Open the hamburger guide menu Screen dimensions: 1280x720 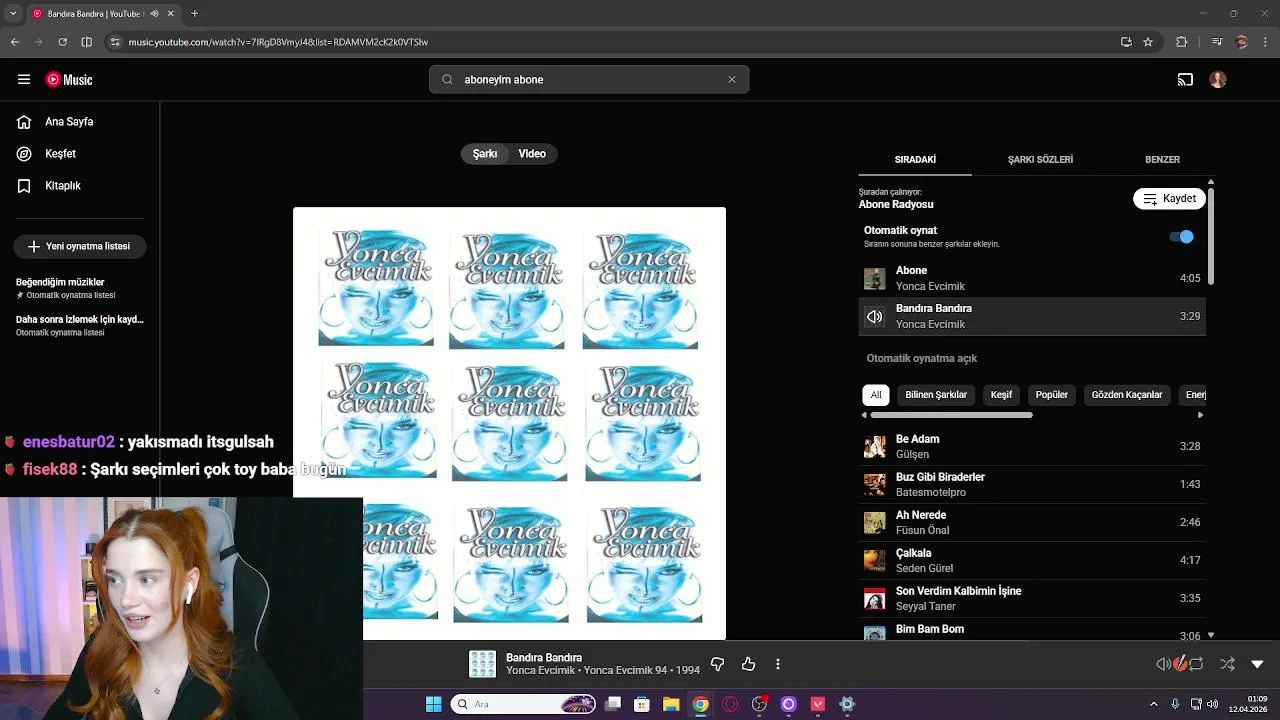point(23,79)
